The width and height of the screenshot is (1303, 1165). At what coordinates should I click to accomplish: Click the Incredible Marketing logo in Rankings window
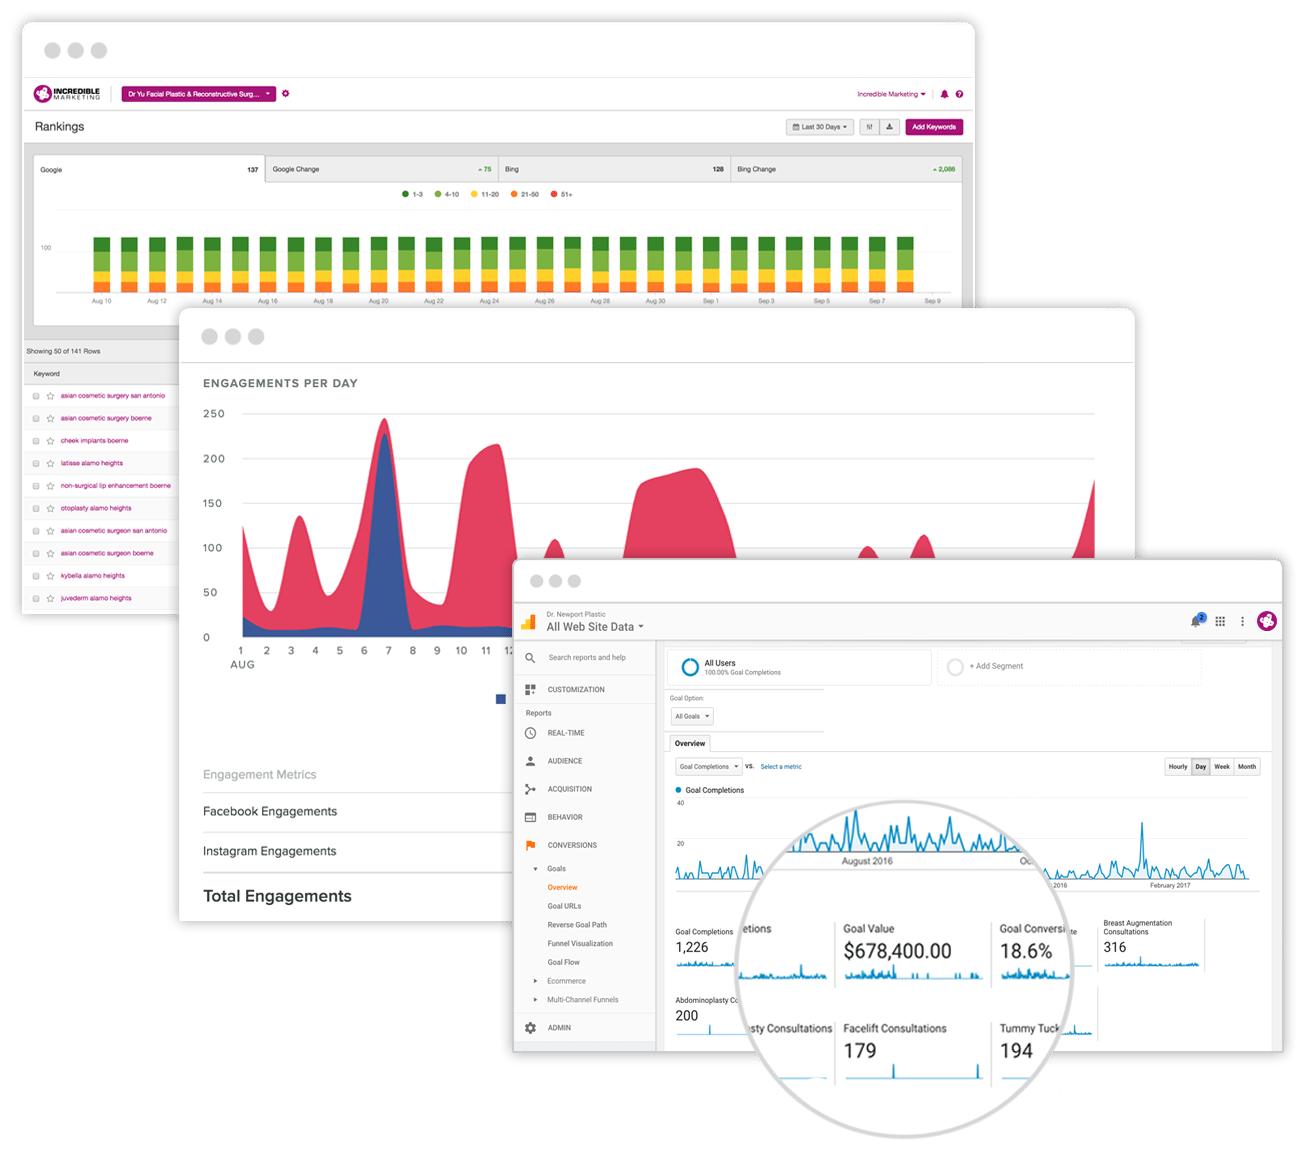(67, 93)
